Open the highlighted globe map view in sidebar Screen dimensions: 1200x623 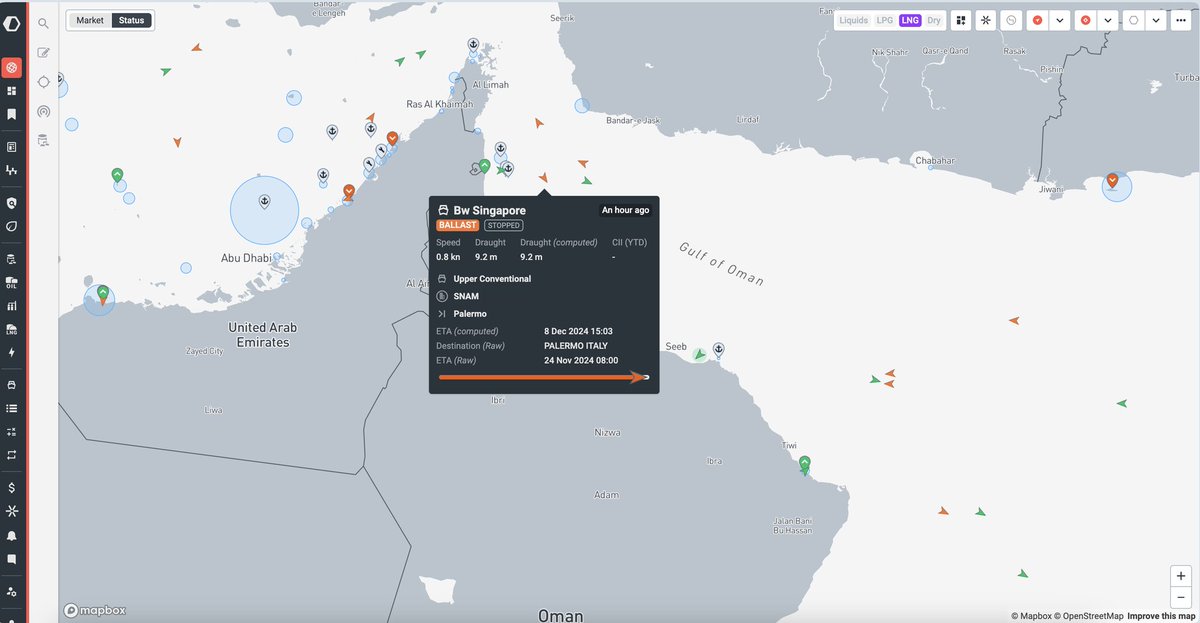click(x=12, y=68)
